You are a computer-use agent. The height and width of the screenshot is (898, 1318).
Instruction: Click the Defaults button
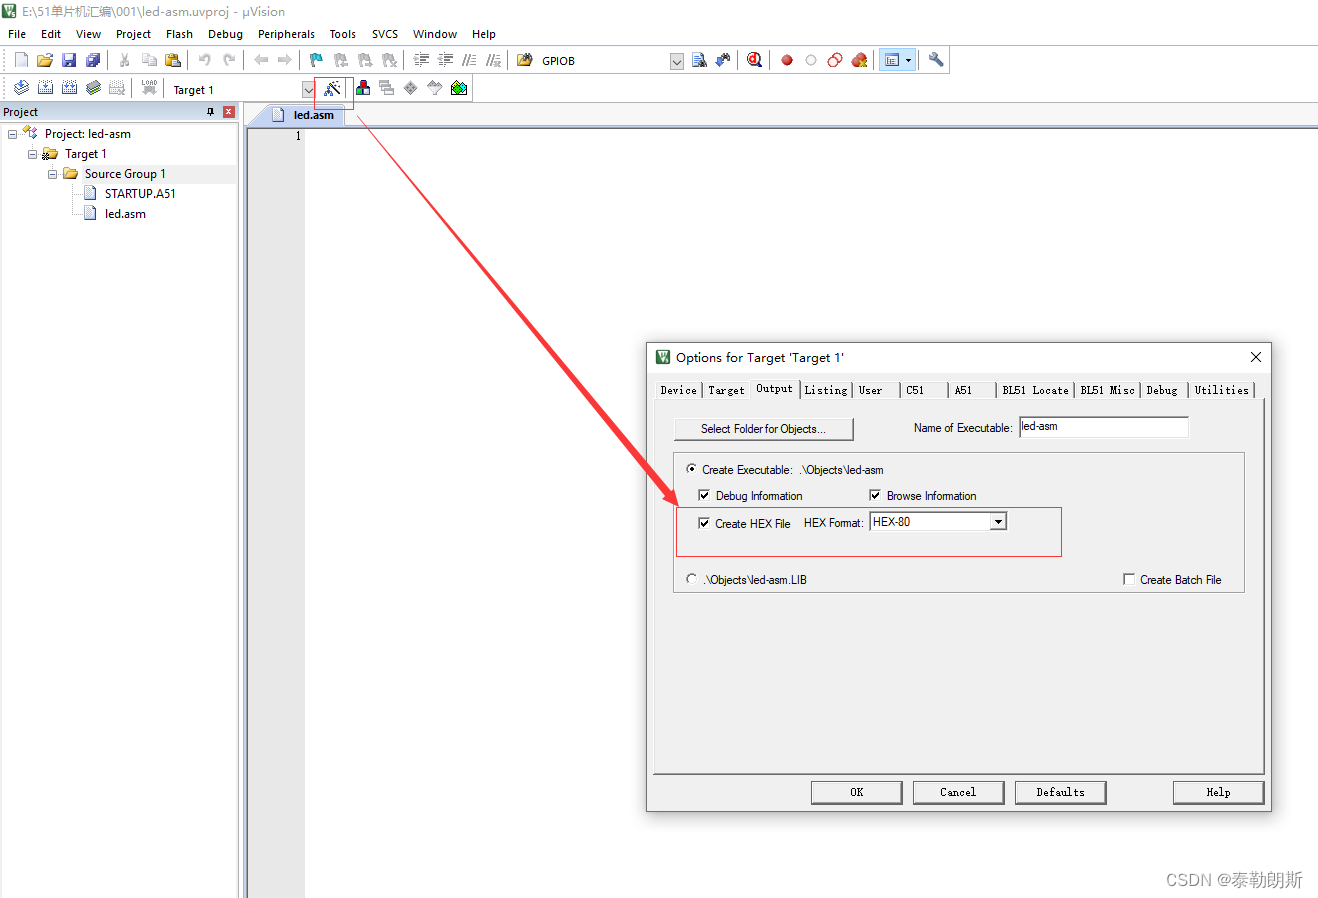(x=1060, y=792)
